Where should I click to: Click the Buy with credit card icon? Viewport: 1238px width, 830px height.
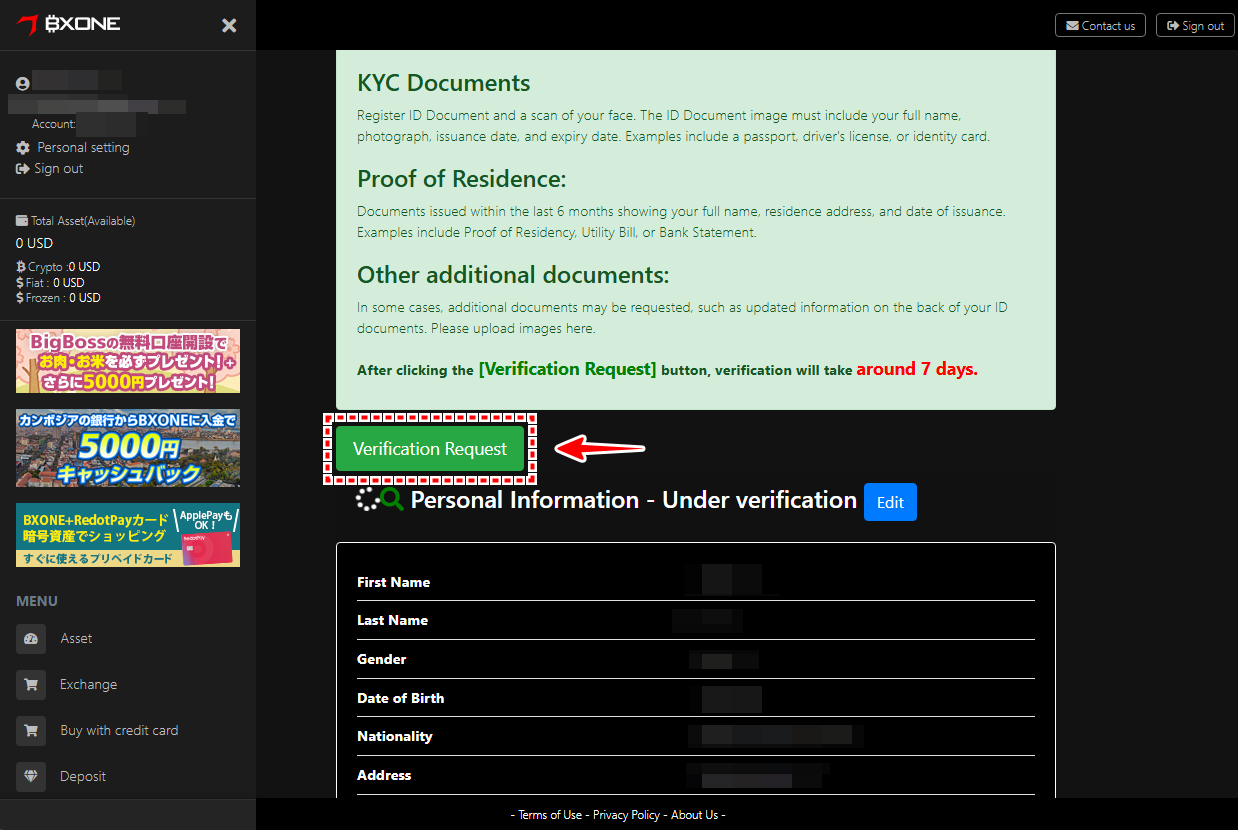pyautogui.click(x=31, y=731)
